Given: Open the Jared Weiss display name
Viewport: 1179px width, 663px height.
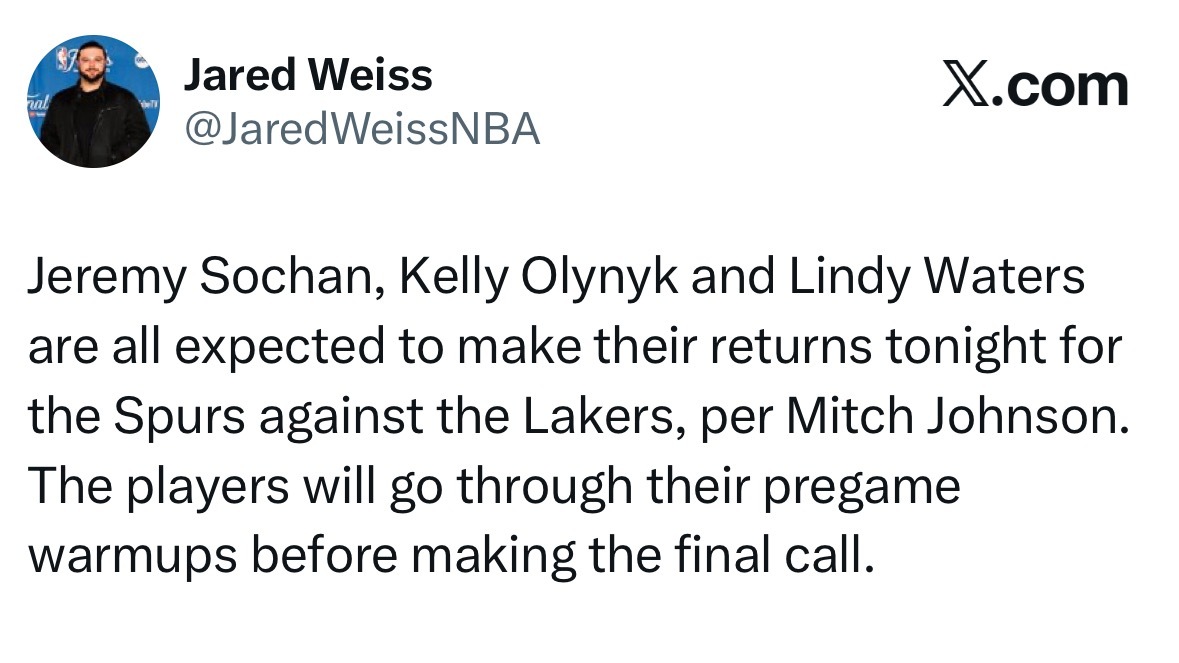Looking at the screenshot, I should coord(308,76).
